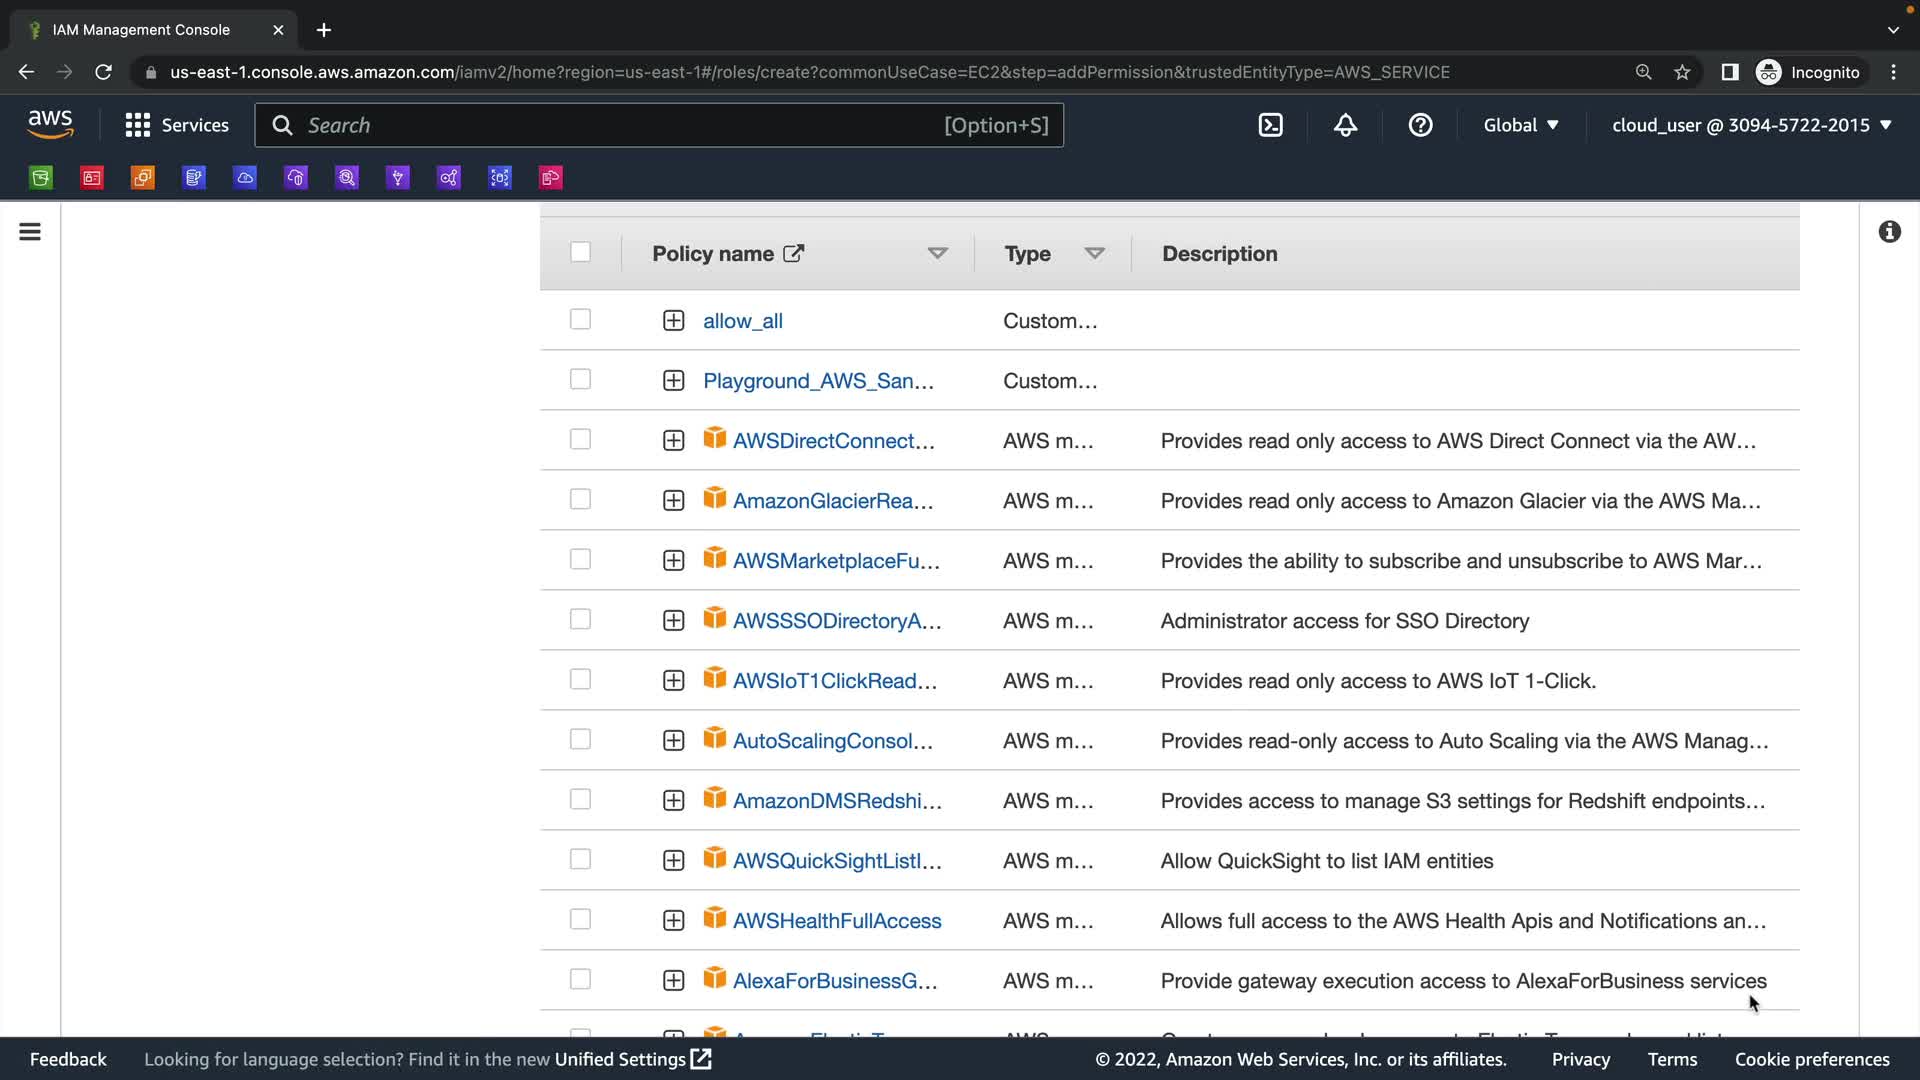Expand the AmazonGlacierRea... policy details
The image size is (1920, 1080).
[x=673, y=500]
